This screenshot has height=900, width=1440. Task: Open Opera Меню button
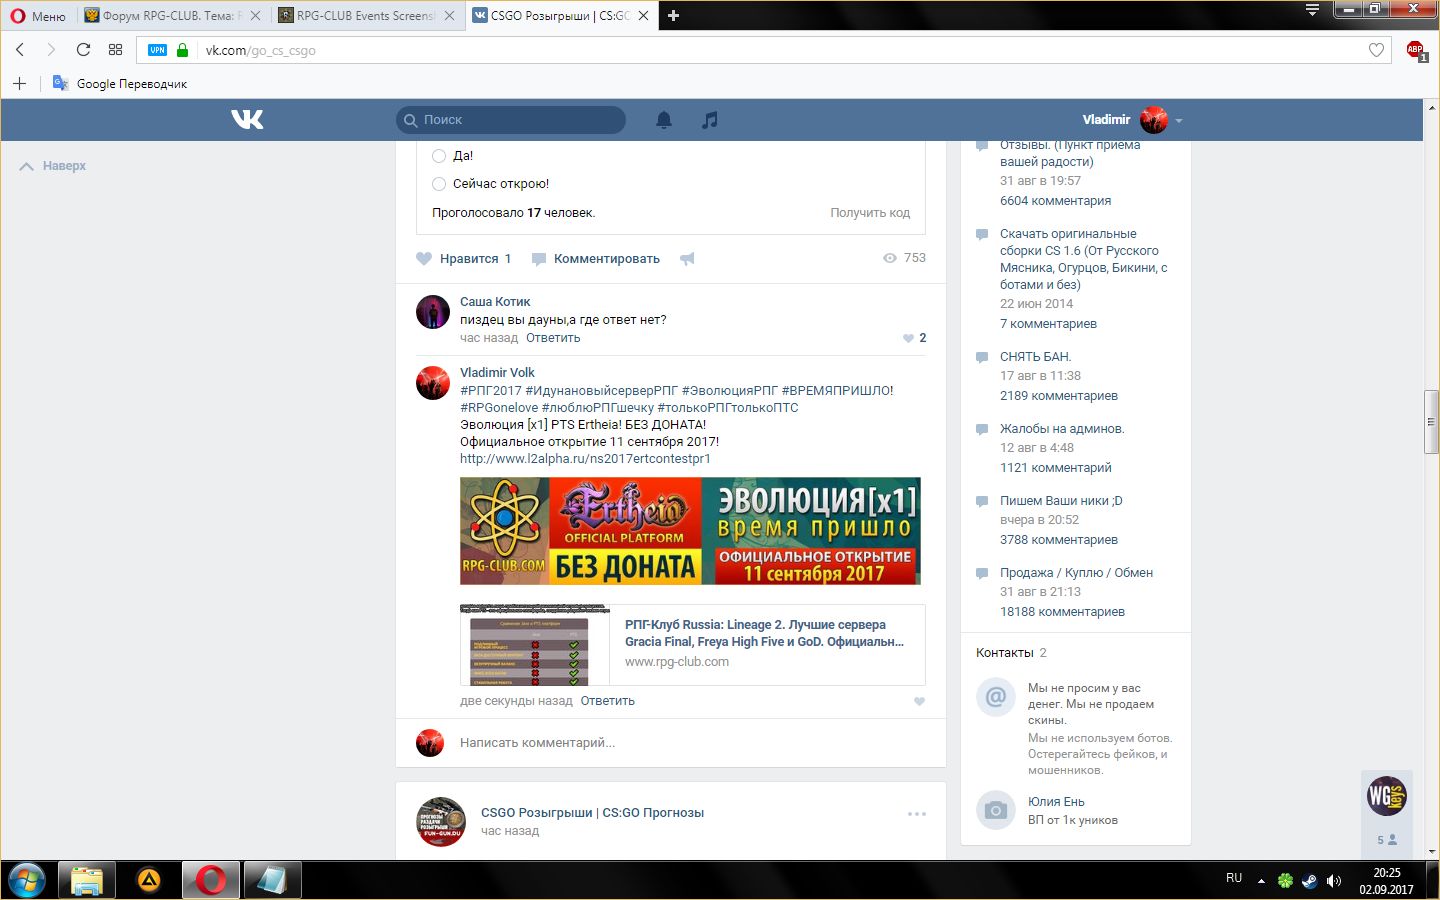38,16
